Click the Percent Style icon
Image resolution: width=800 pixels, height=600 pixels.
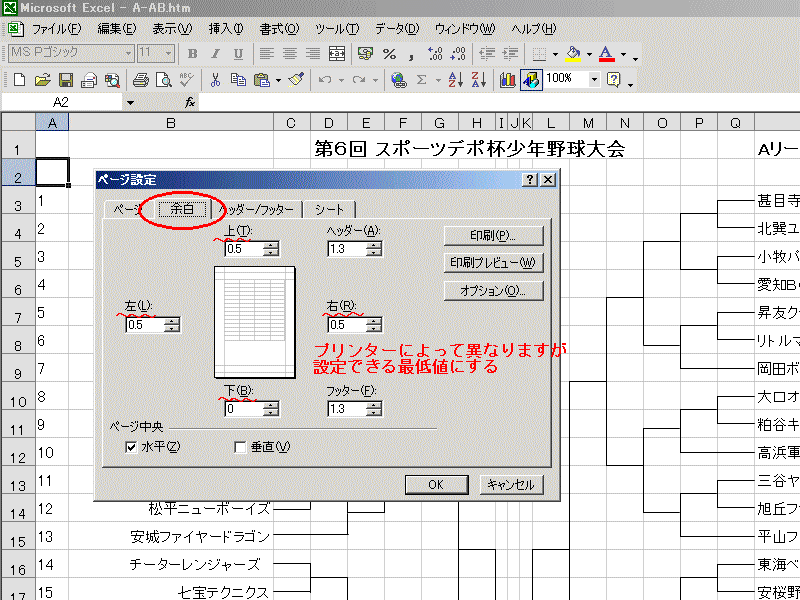click(x=389, y=53)
